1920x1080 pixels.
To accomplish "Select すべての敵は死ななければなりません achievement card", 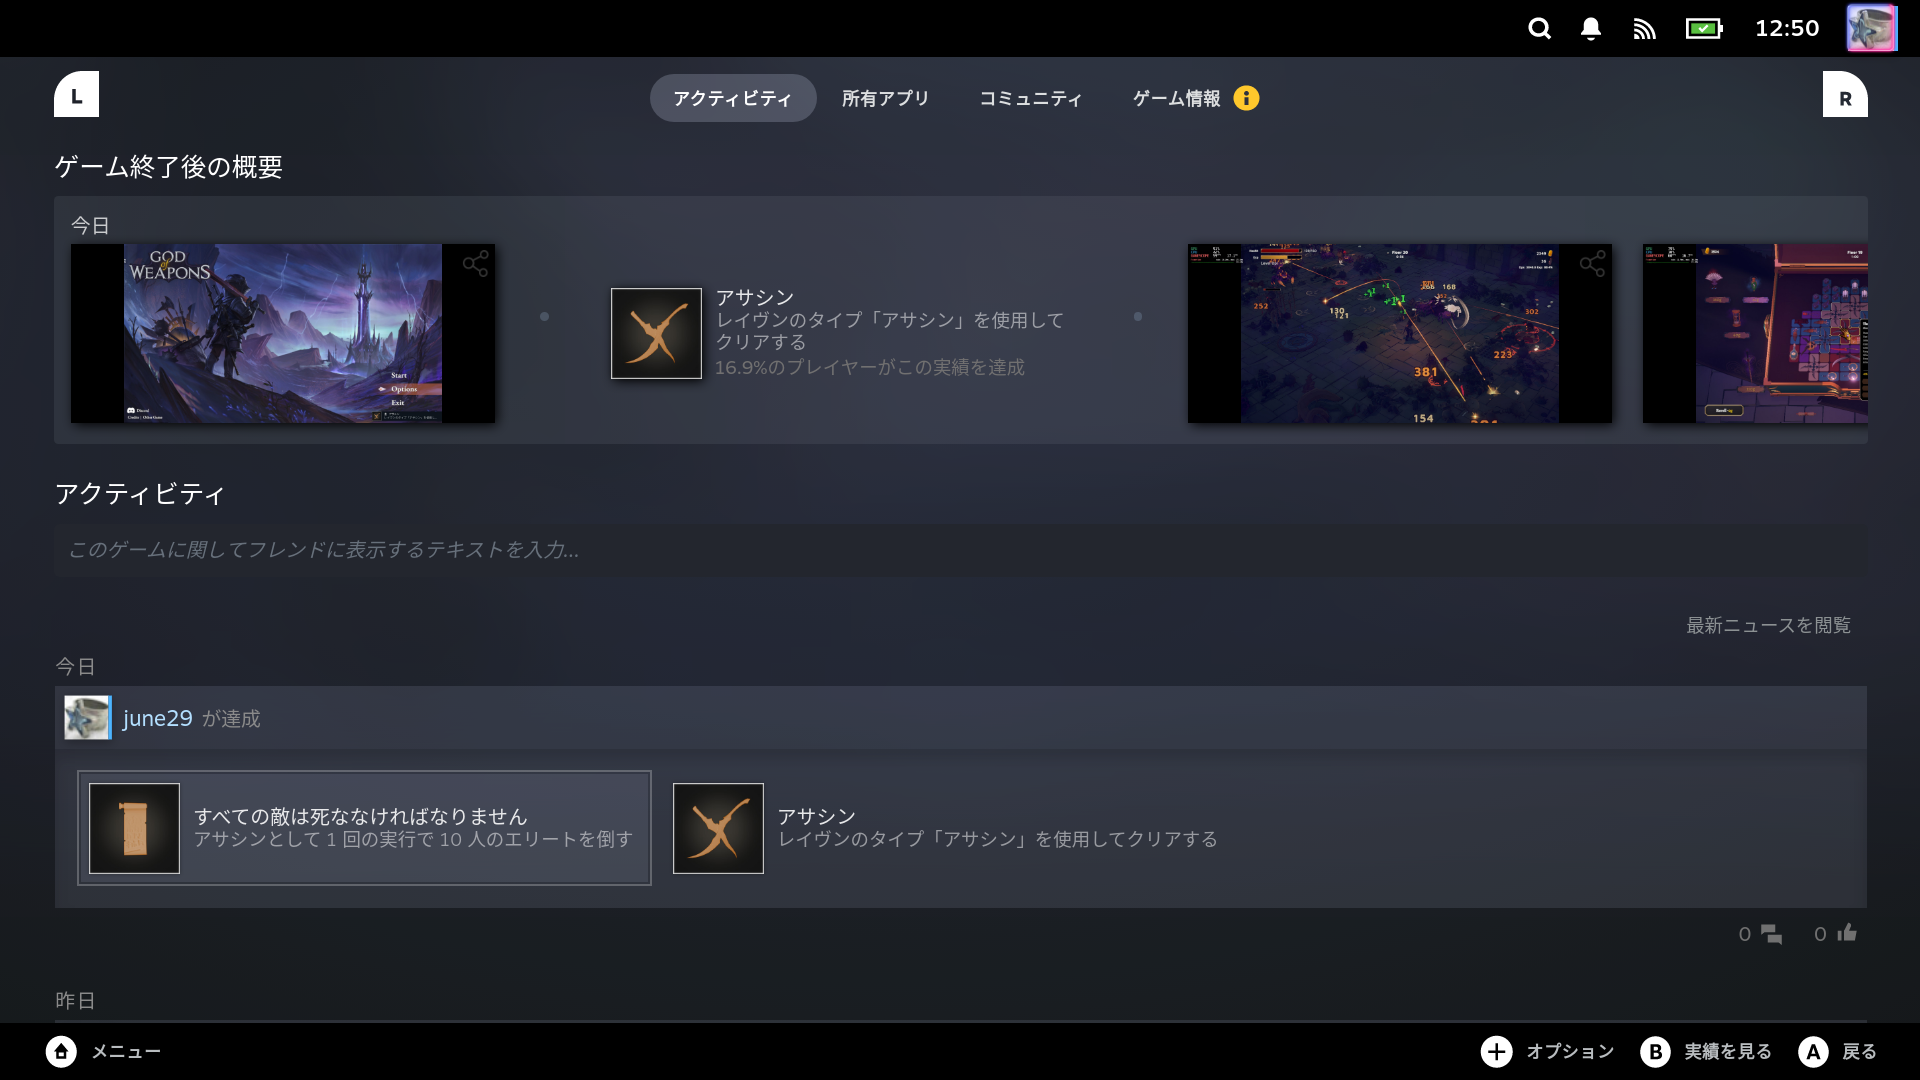I will coord(364,827).
